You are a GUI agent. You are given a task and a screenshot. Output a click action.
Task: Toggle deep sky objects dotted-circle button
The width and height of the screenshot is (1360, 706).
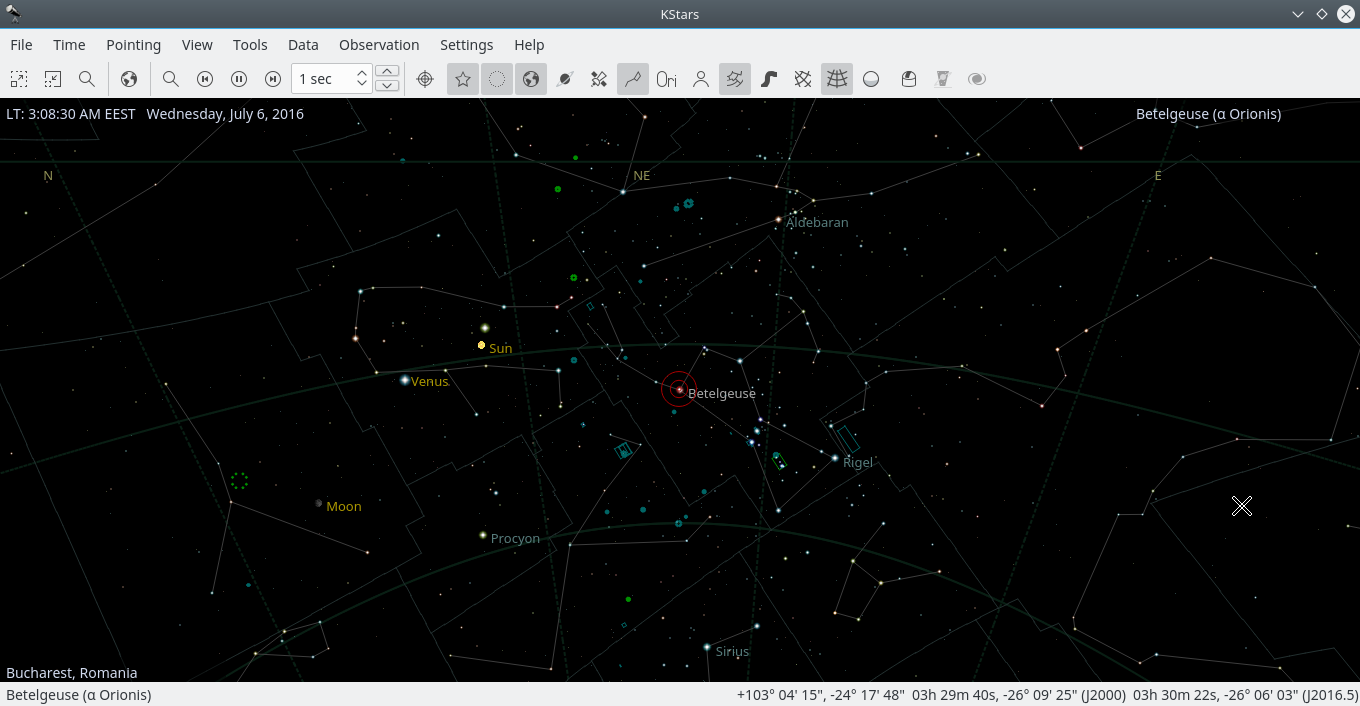(x=497, y=79)
